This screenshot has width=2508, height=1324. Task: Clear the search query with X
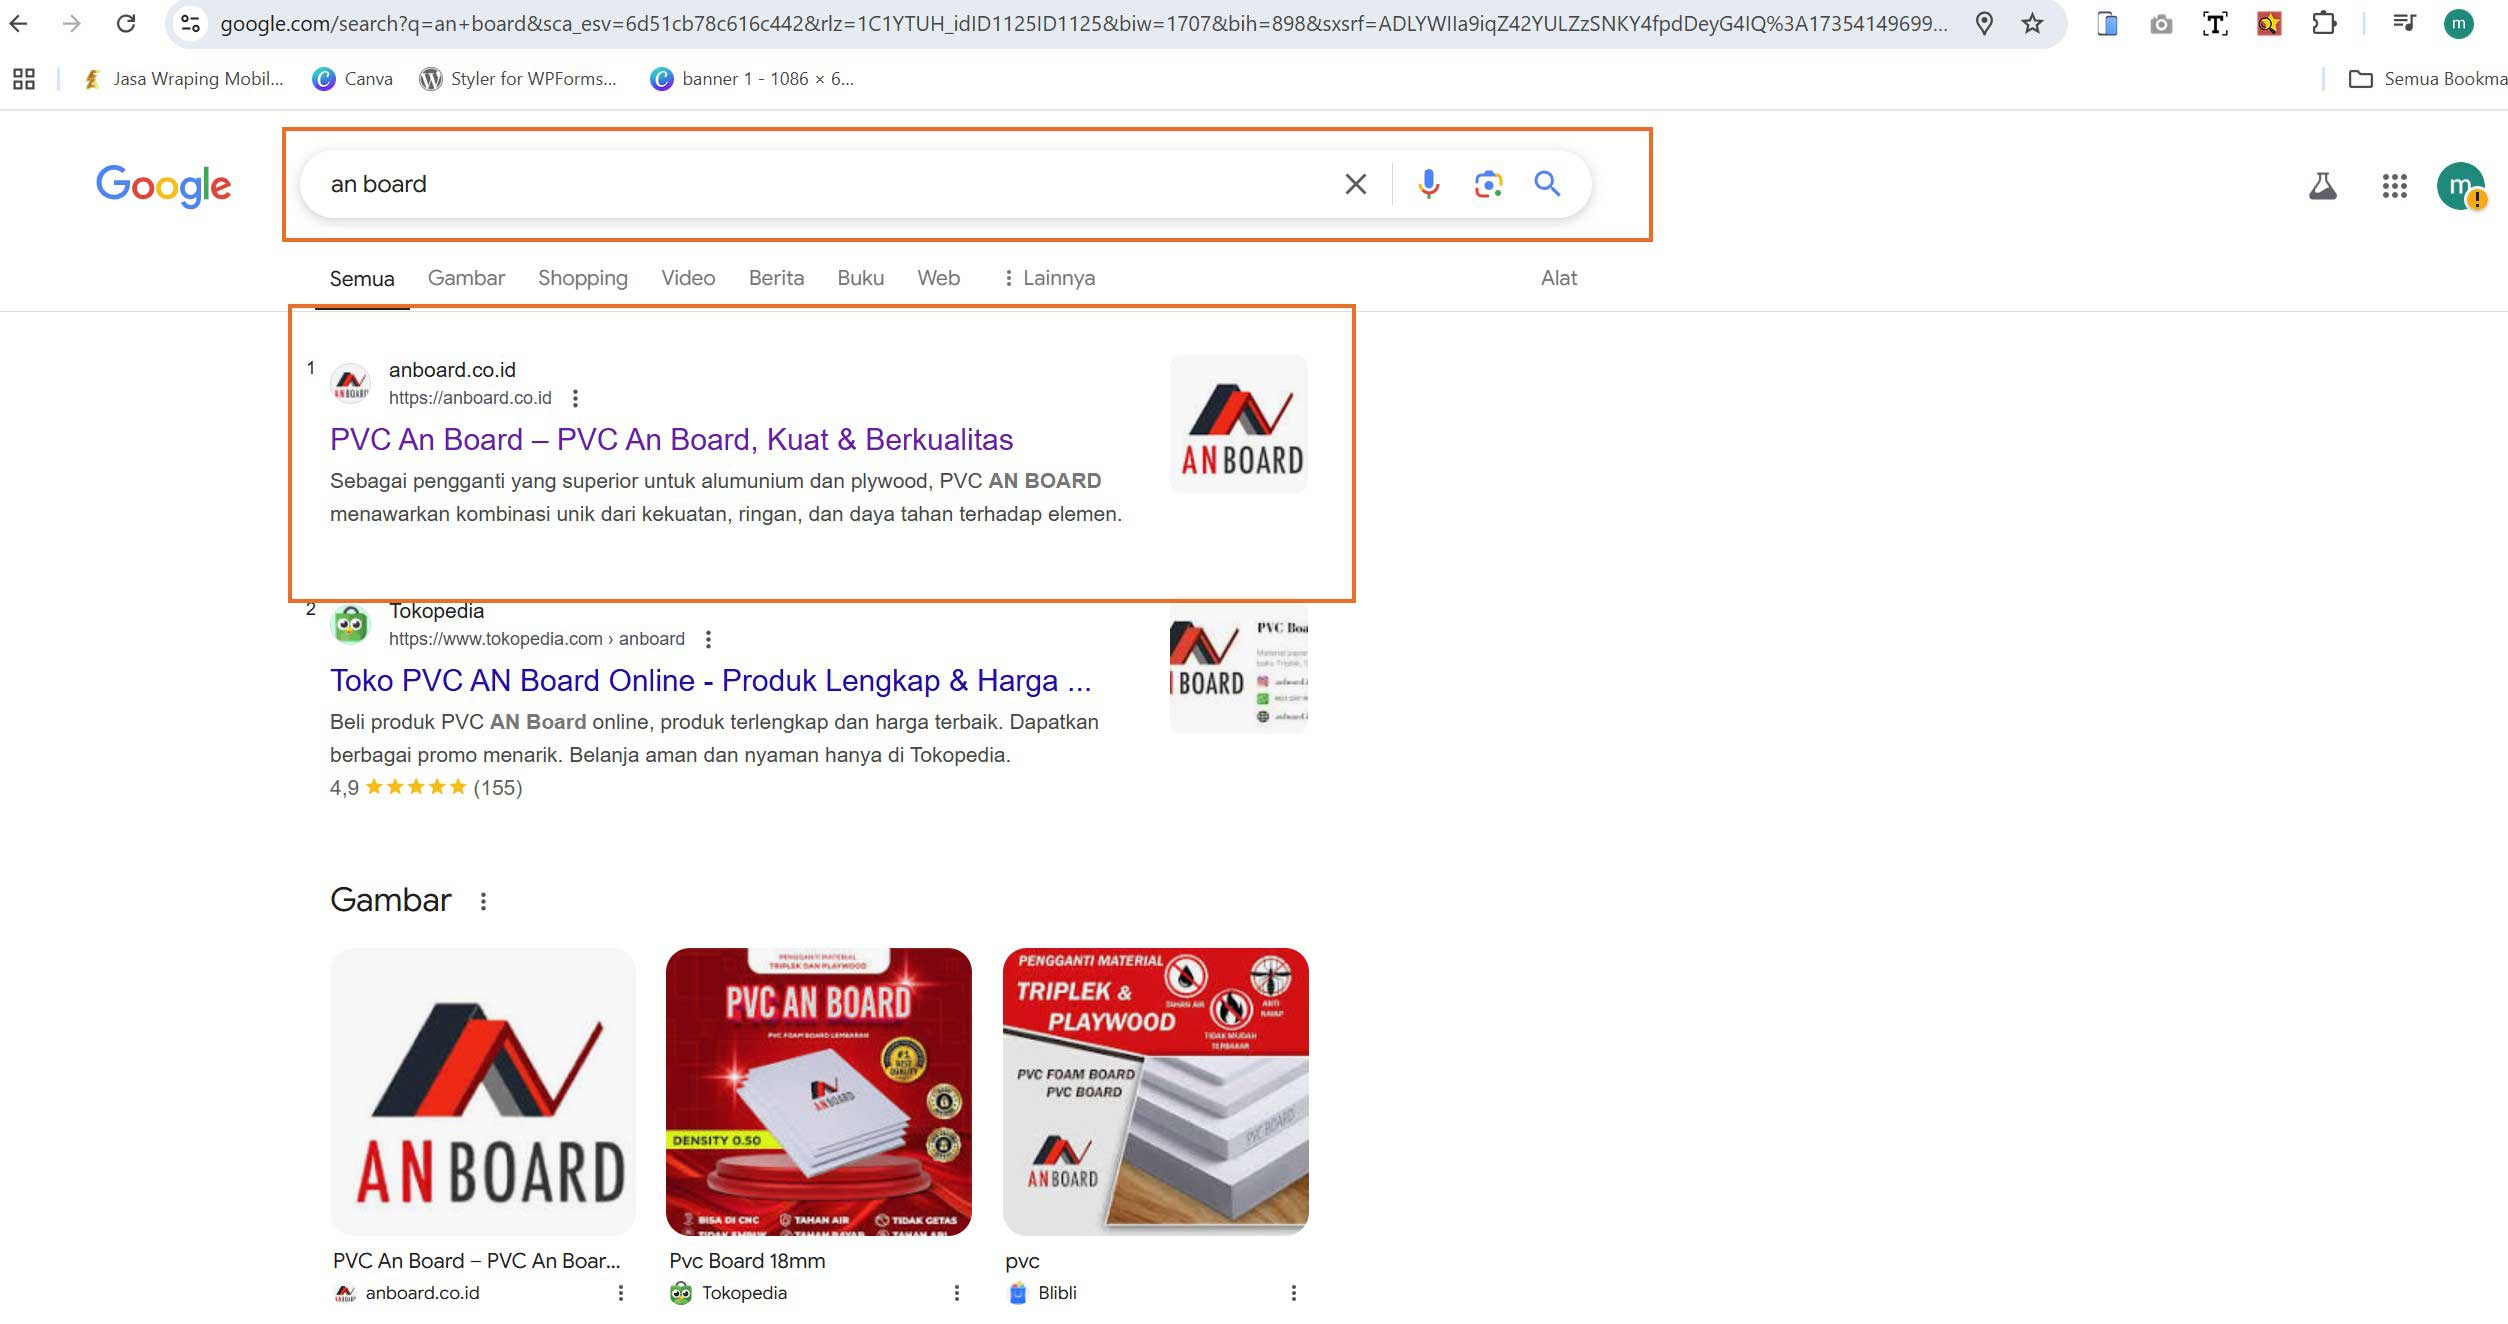point(1355,184)
